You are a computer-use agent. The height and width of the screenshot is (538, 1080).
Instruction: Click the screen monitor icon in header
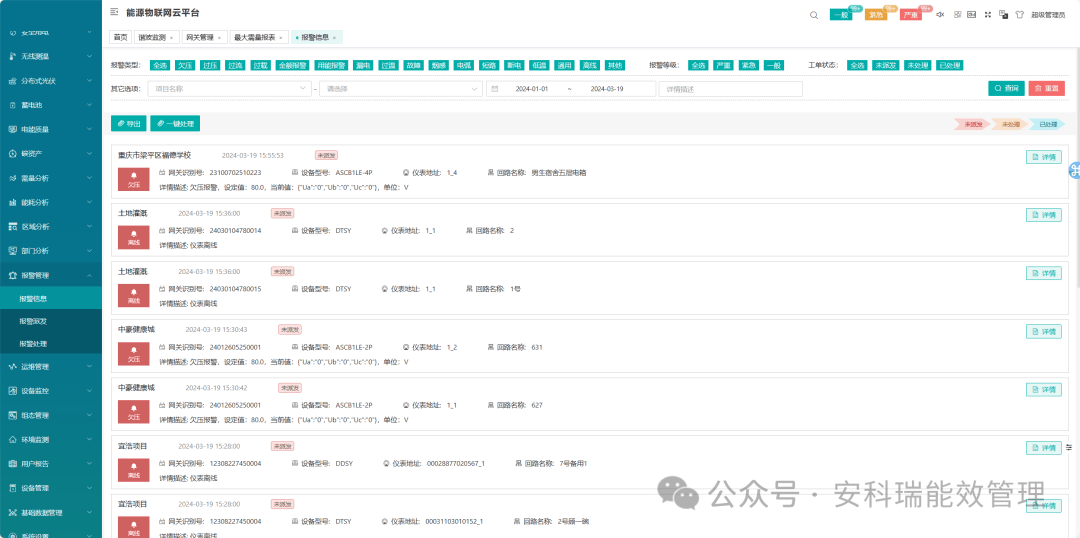pos(972,14)
